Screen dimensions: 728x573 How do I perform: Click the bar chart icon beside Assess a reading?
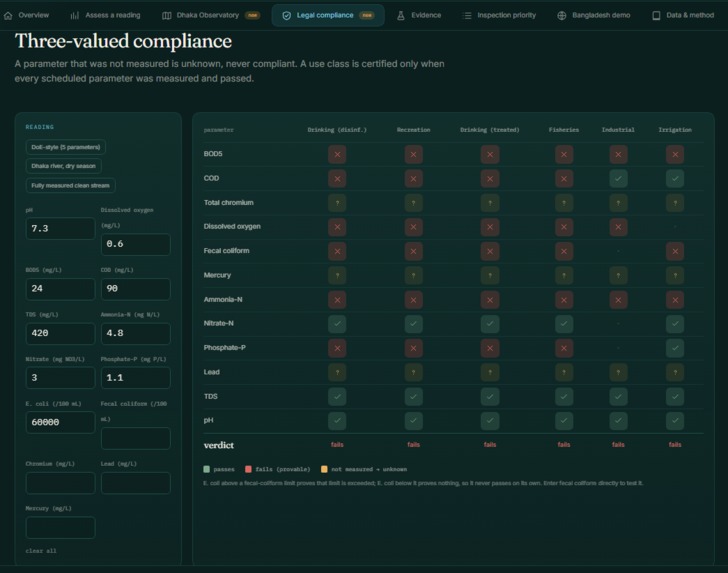click(x=74, y=16)
